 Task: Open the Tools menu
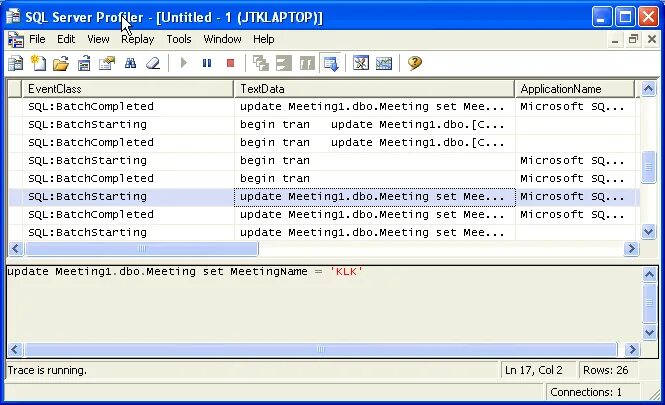(179, 39)
